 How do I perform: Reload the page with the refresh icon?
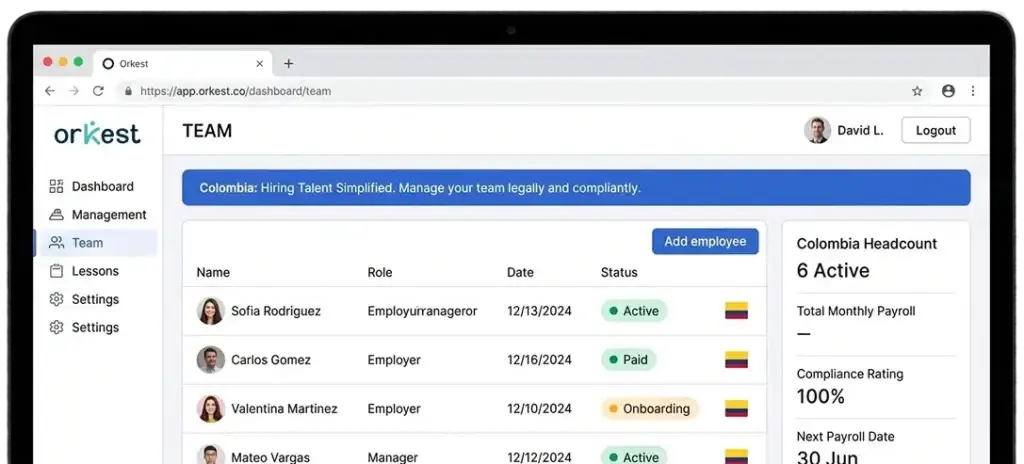[x=98, y=91]
